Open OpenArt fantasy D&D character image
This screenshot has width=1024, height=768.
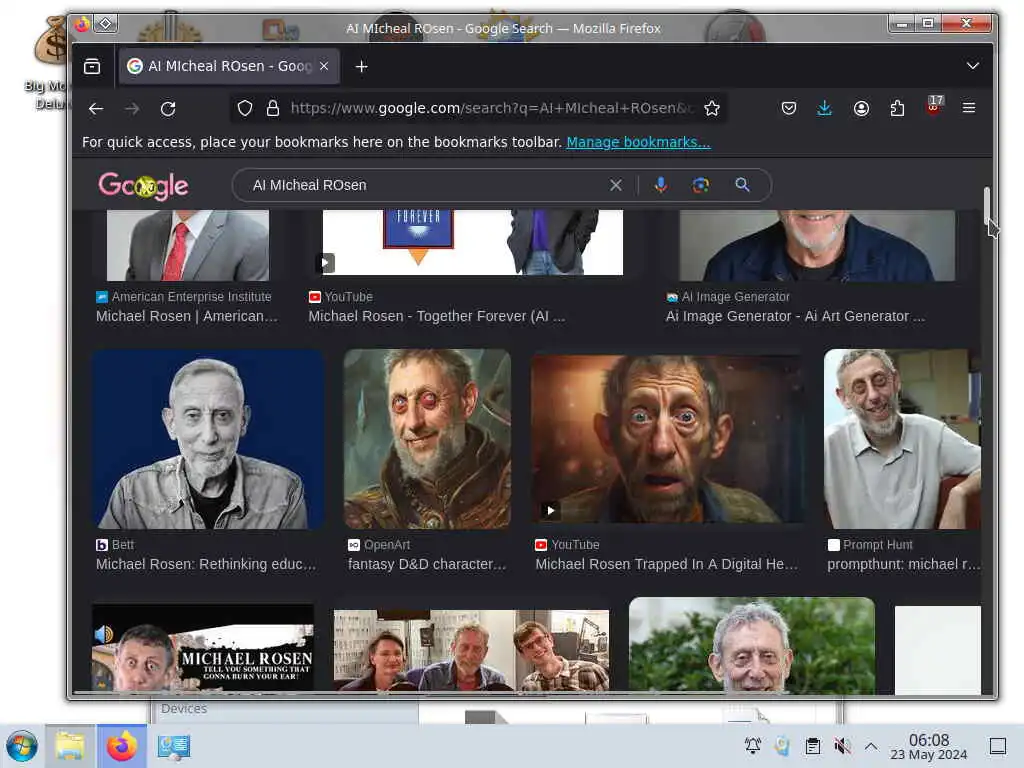[x=427, y=439]
